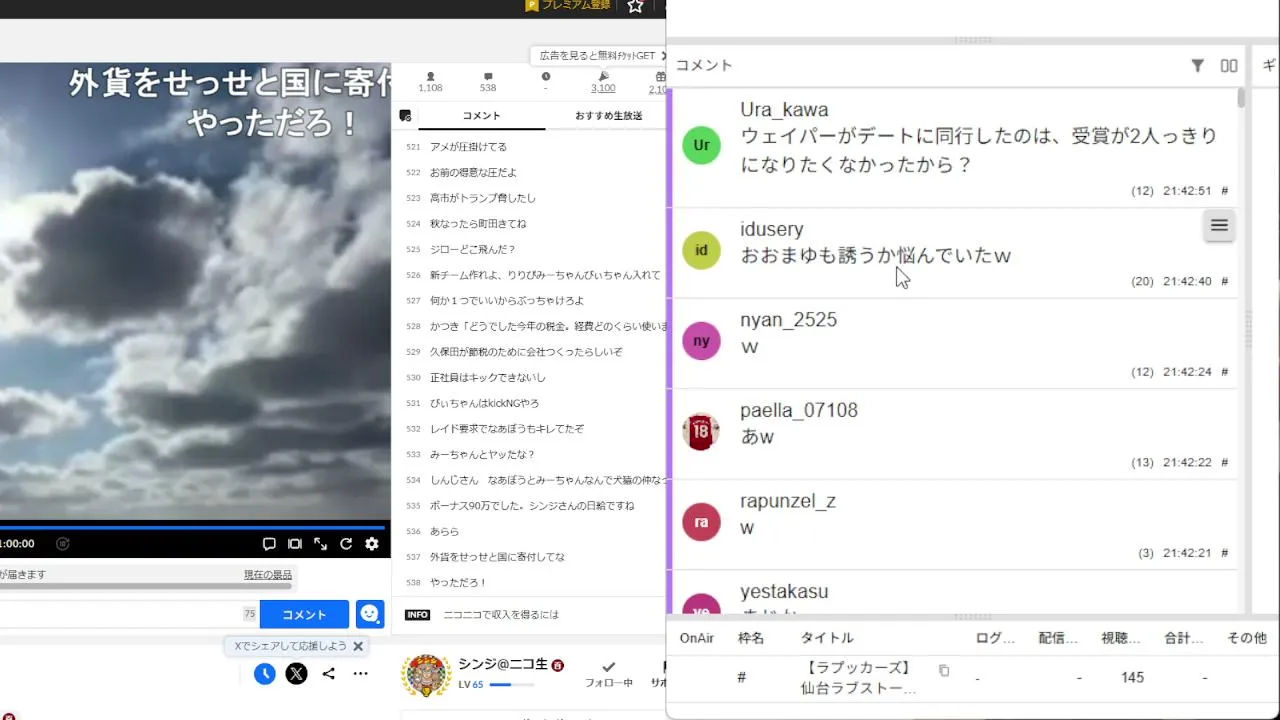Open broadcaster avatar of シンジ@ニコ生
1280x720 pixels.
pos(426,676)
